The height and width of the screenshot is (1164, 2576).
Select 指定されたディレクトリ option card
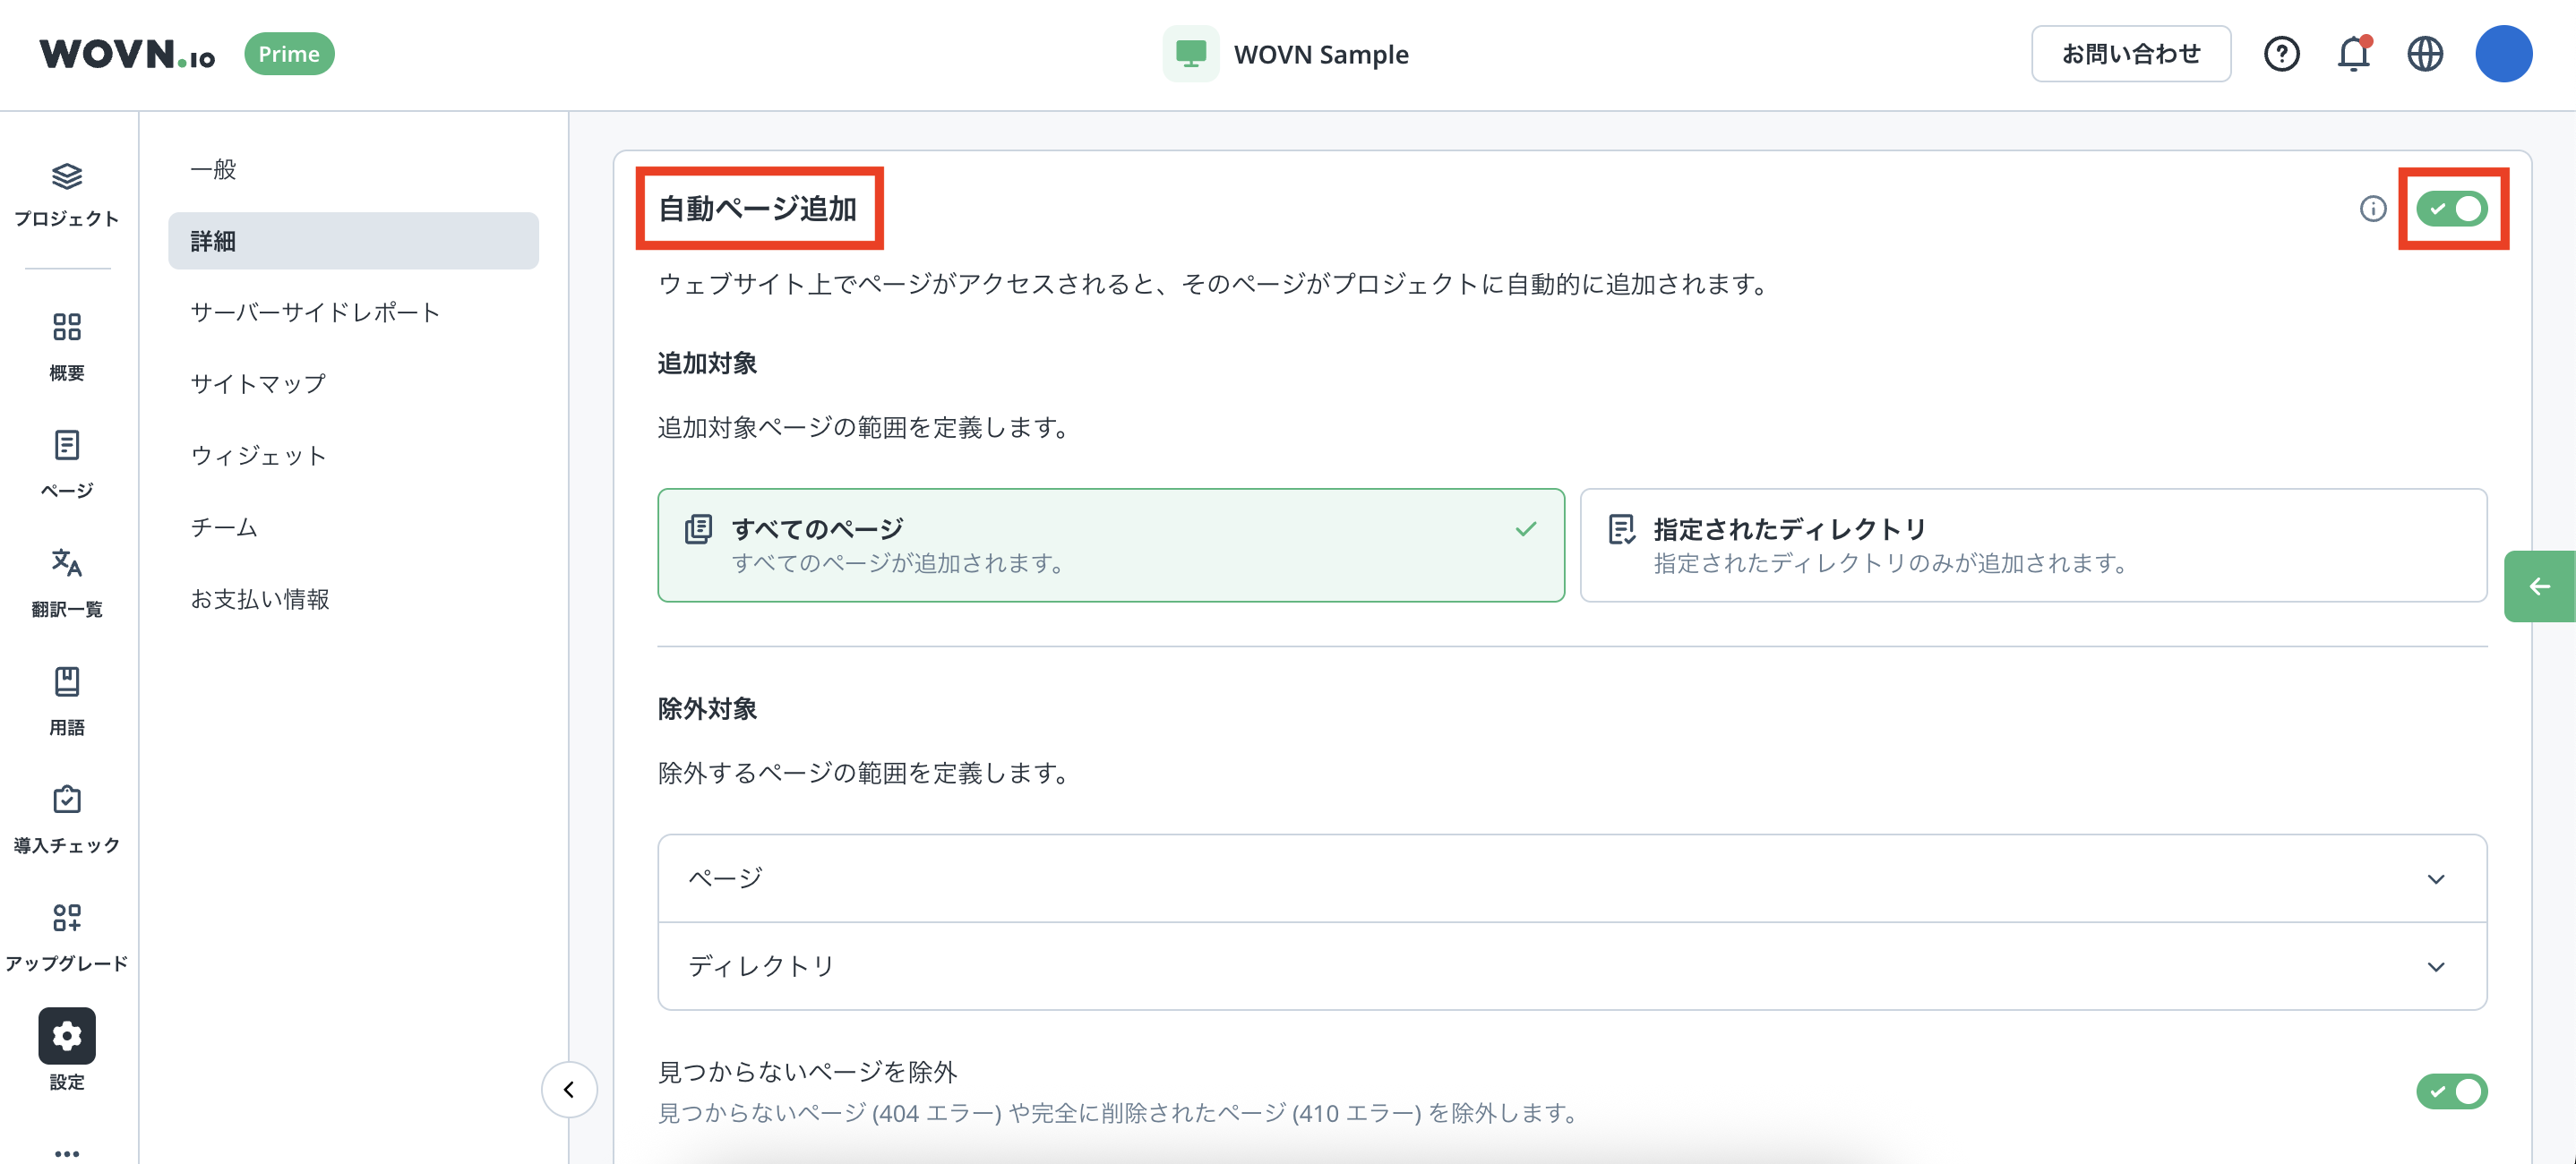click(x=2032, y=545)
